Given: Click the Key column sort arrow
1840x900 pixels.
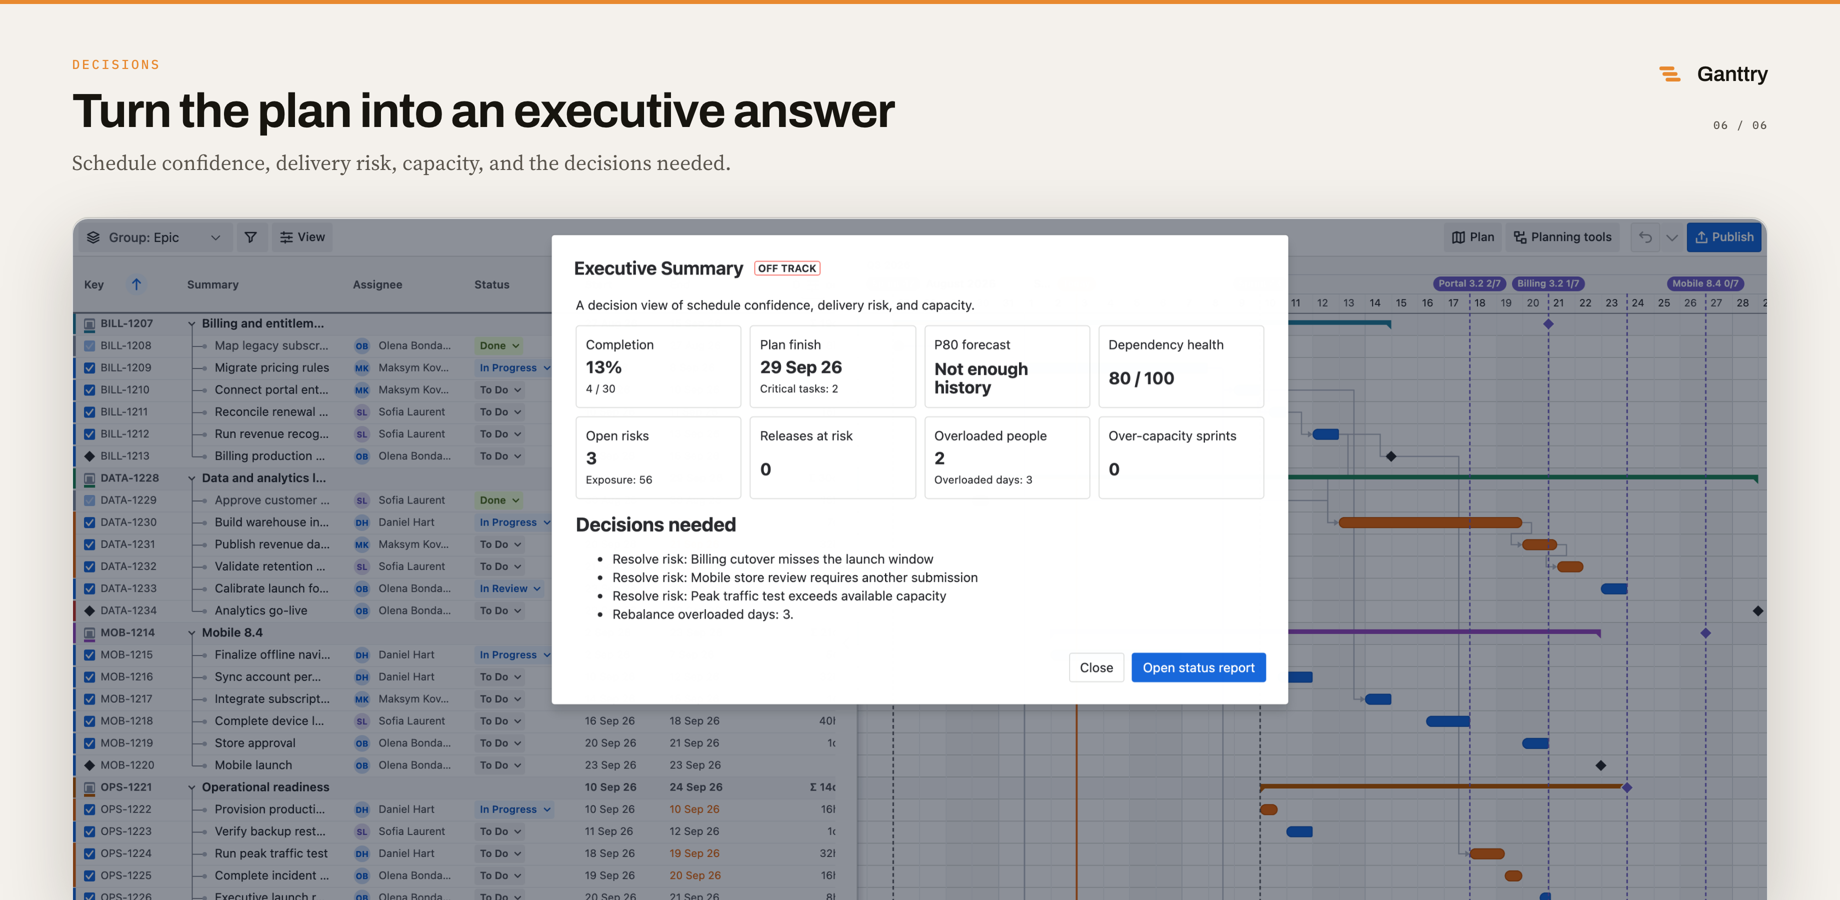Looking at the screenshot, I should pyautogui.click(x=136, y=284).
